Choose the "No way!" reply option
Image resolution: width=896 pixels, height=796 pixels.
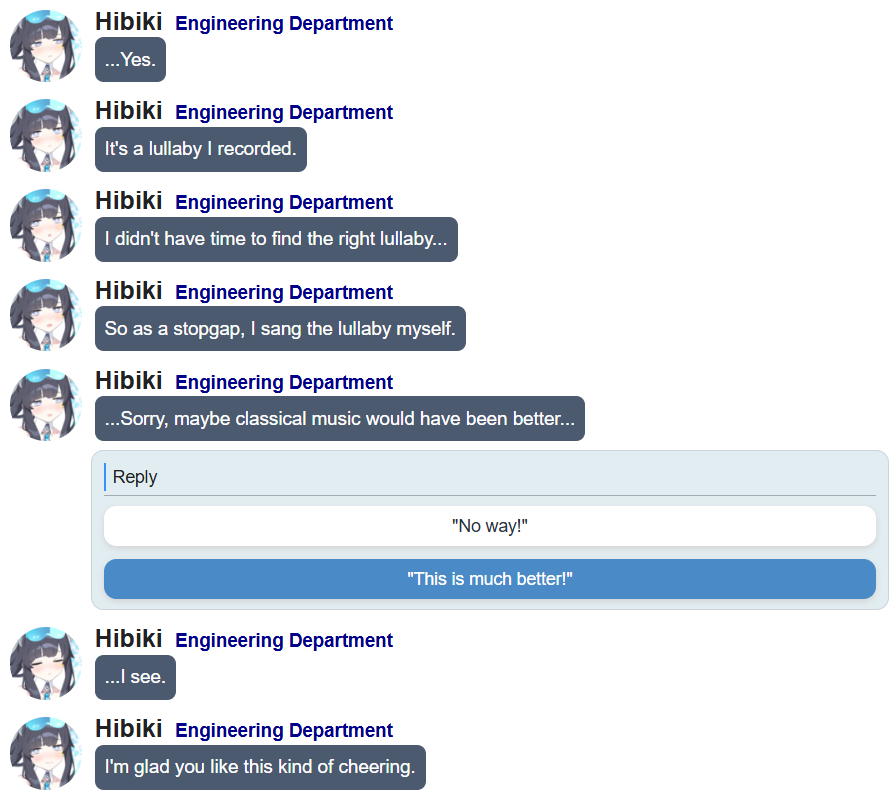pyautogui.click(x=490, y=526)
